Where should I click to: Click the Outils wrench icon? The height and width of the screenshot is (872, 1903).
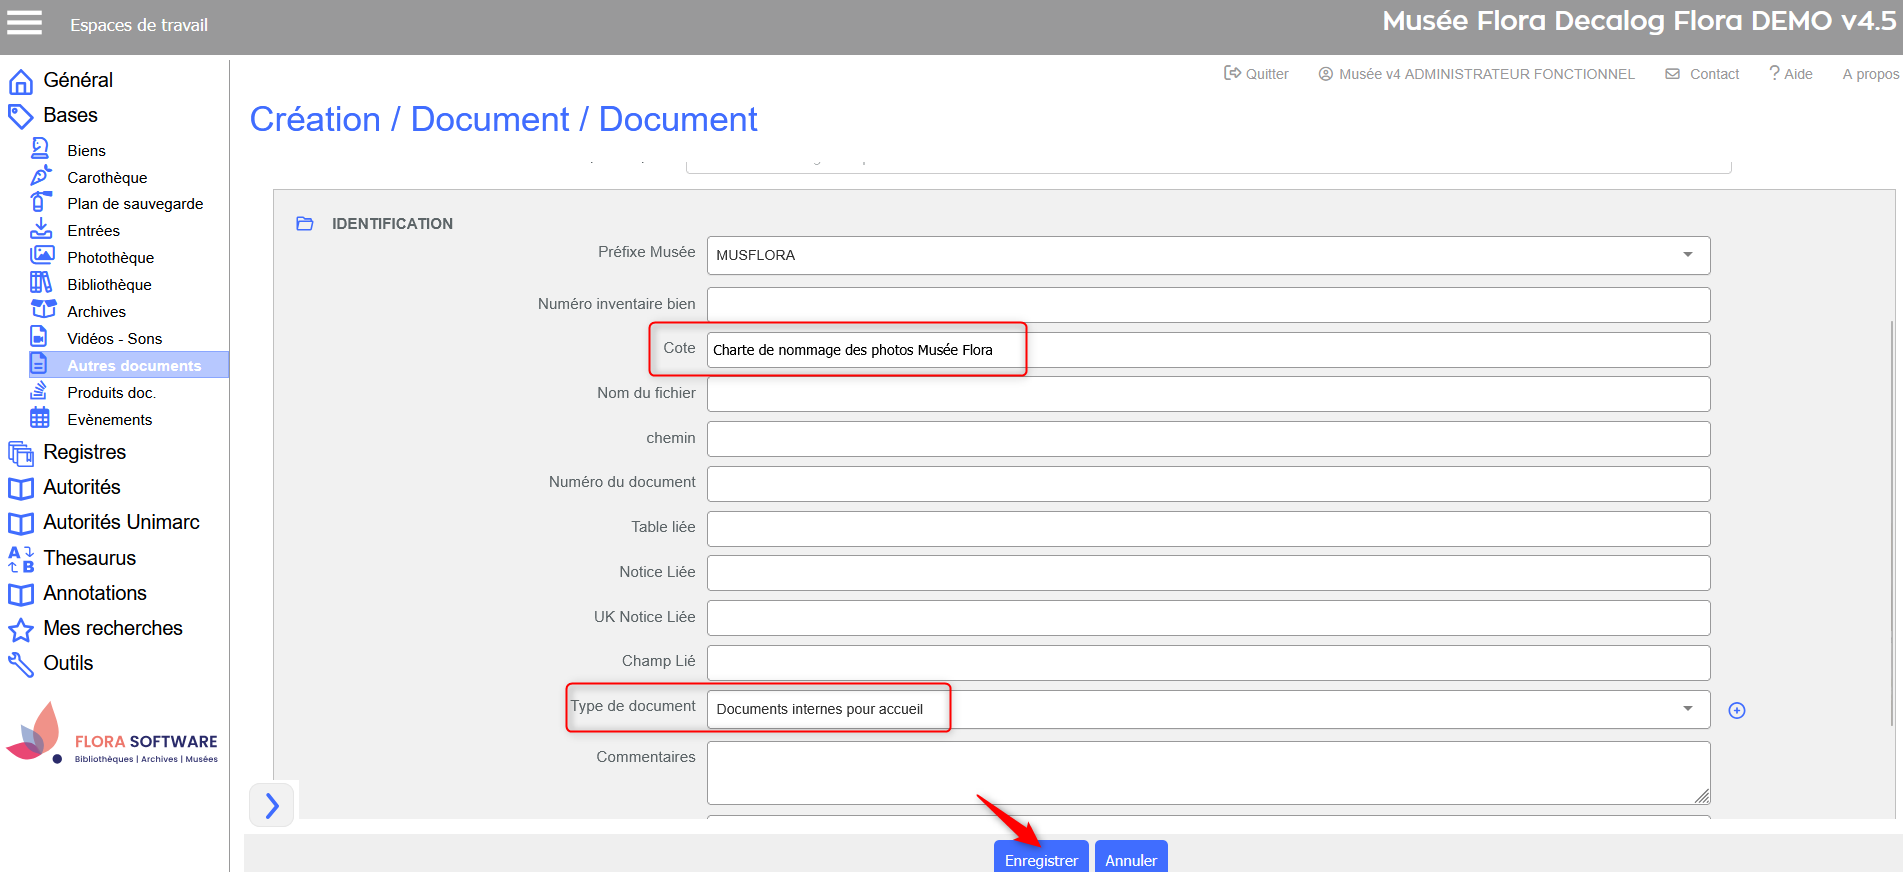pos(20,664)
